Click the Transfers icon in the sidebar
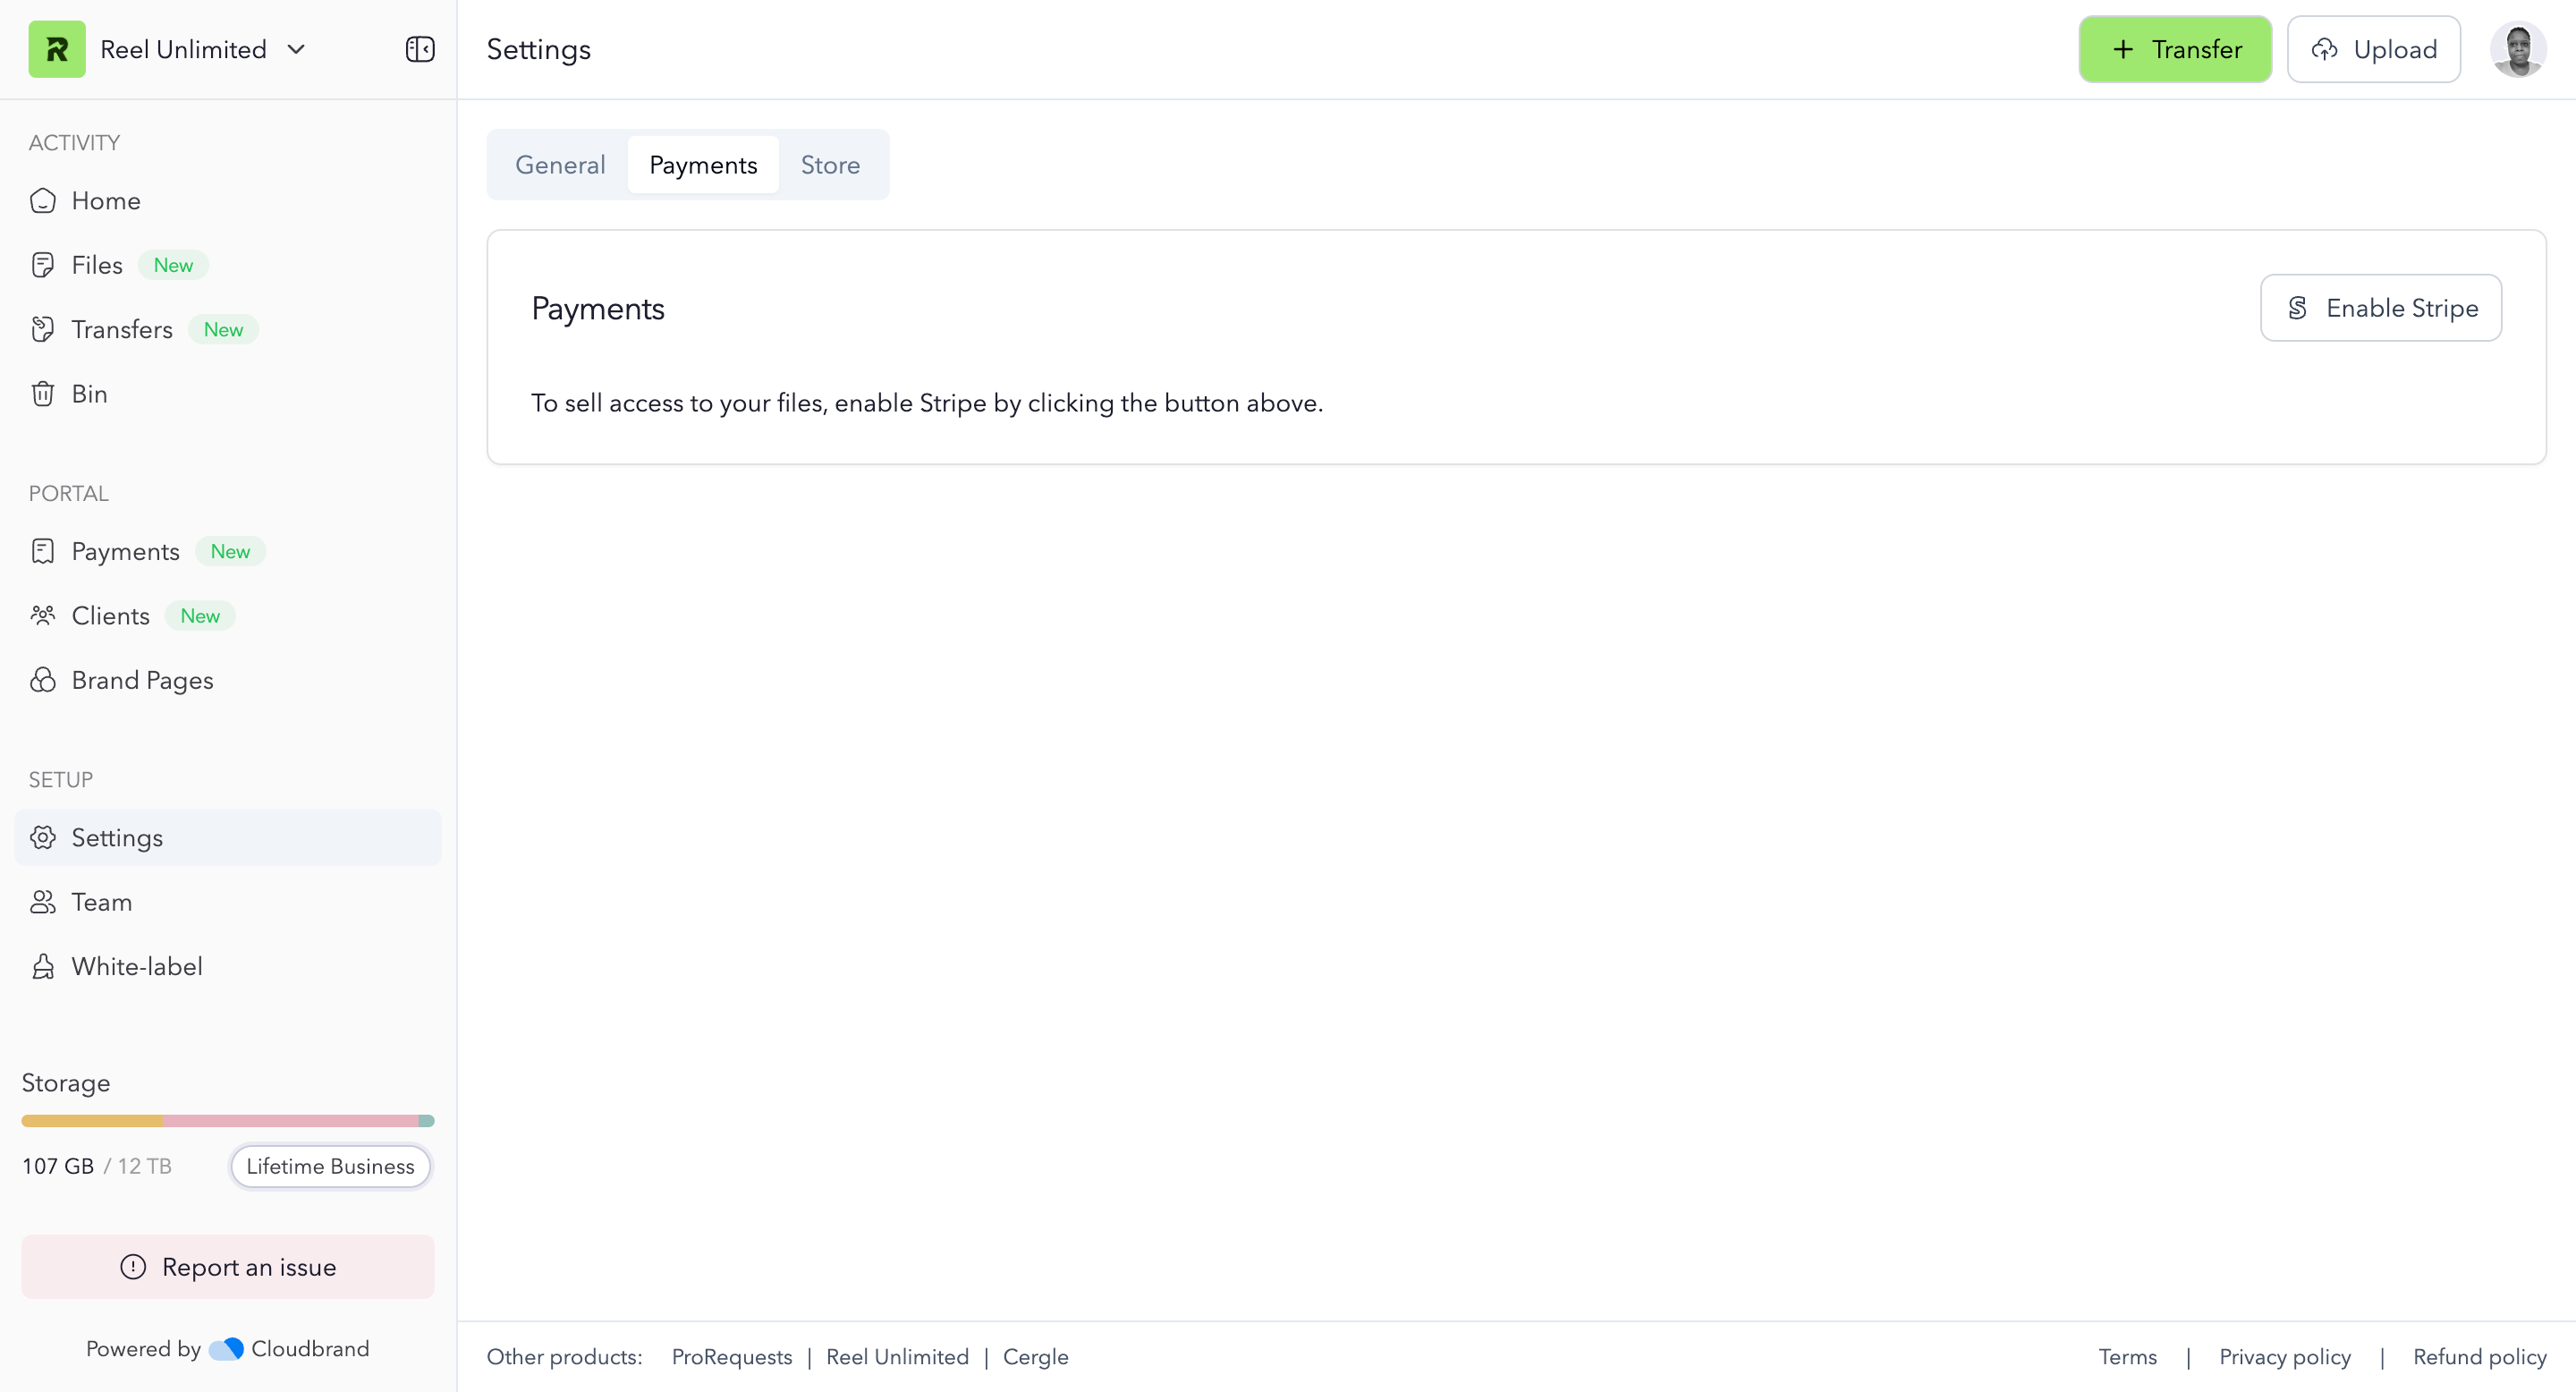 [43, 329]
